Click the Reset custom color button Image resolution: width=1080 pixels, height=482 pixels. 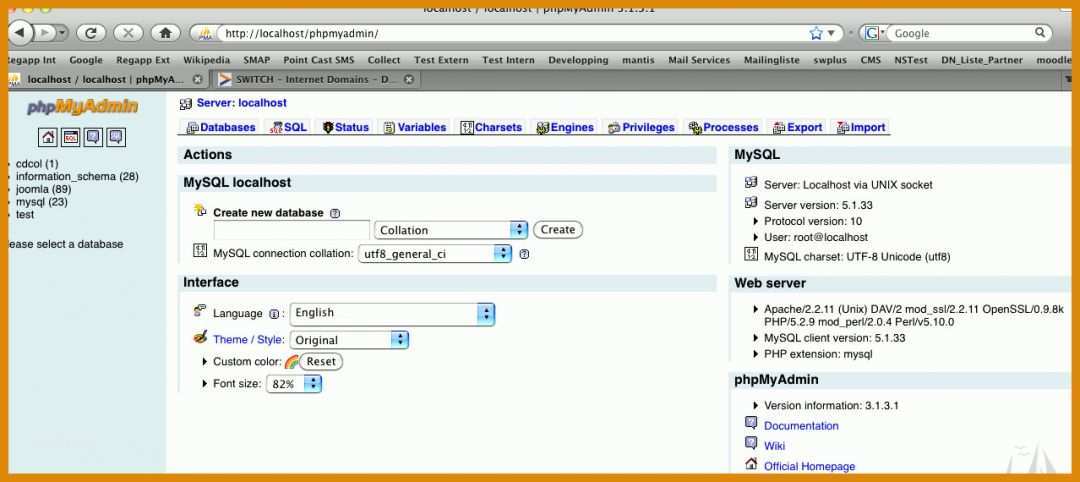click(x=321, y=362)
